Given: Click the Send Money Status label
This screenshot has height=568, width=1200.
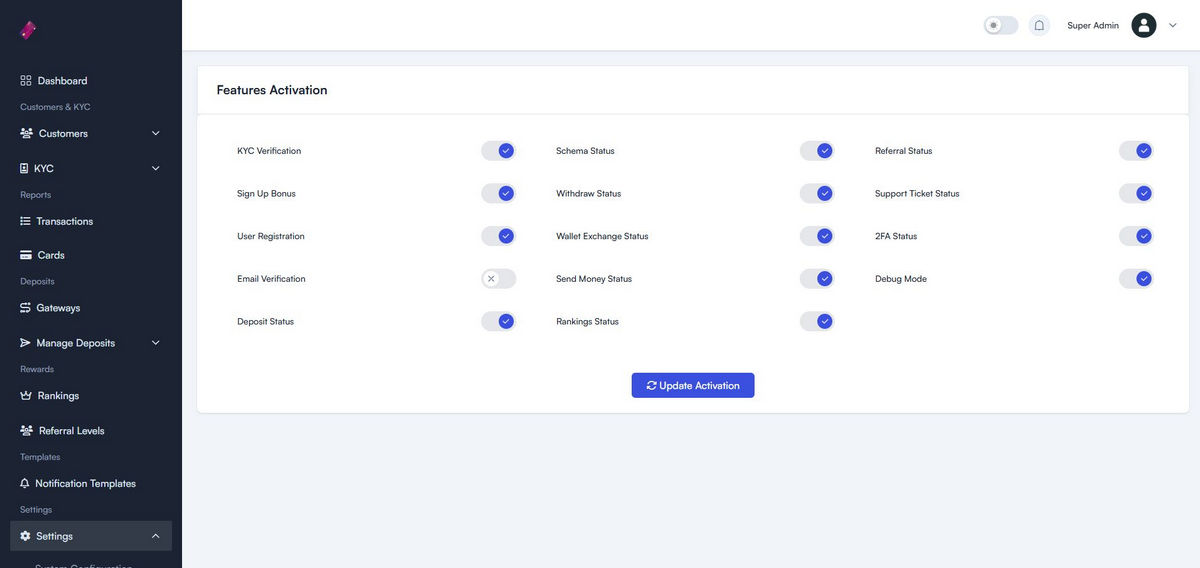Looking at the screenshot, I should (594, 279).
